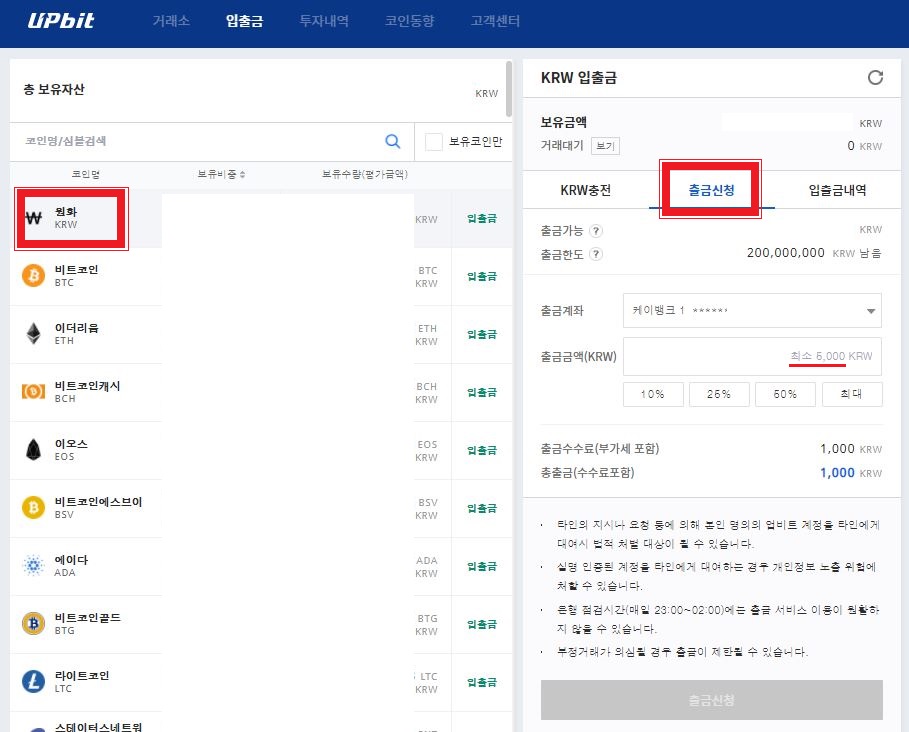Switch to the 출금신청 tab
This screenshot has height=732, width=909.
coord(711,190)
